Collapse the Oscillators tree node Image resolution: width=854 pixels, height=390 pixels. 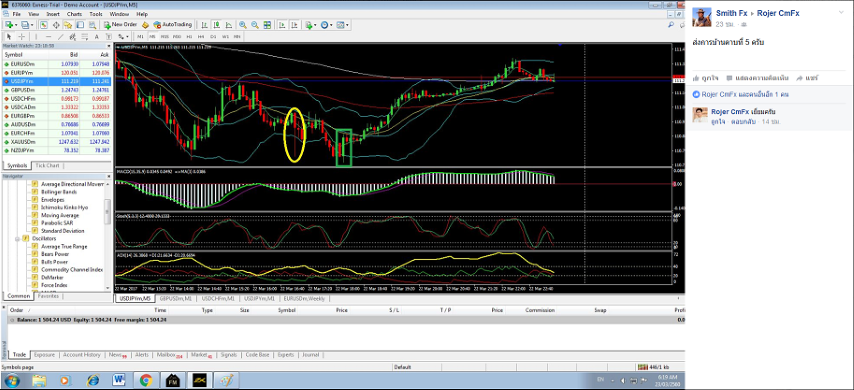point(18,239)
